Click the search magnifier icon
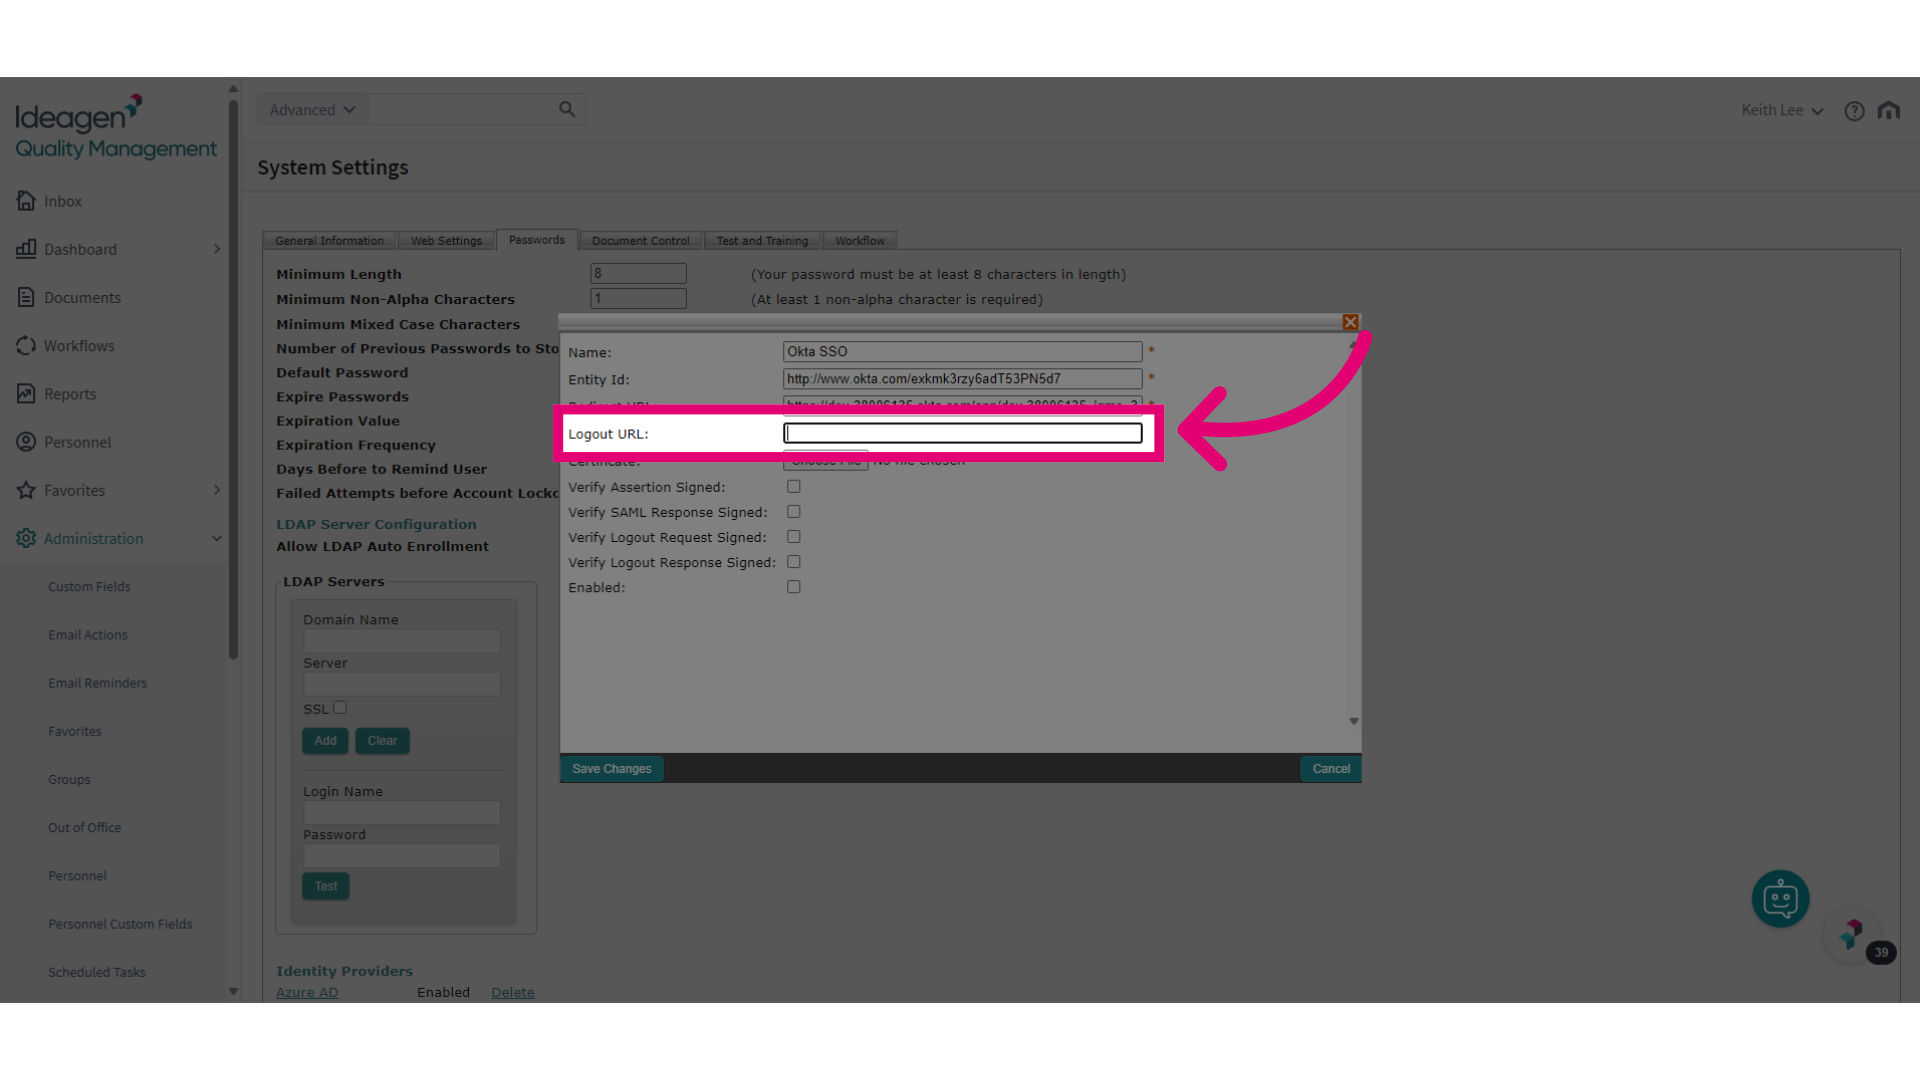Image resolution: width=1920 pixels, height=1080 pixels. coord(567,109)
